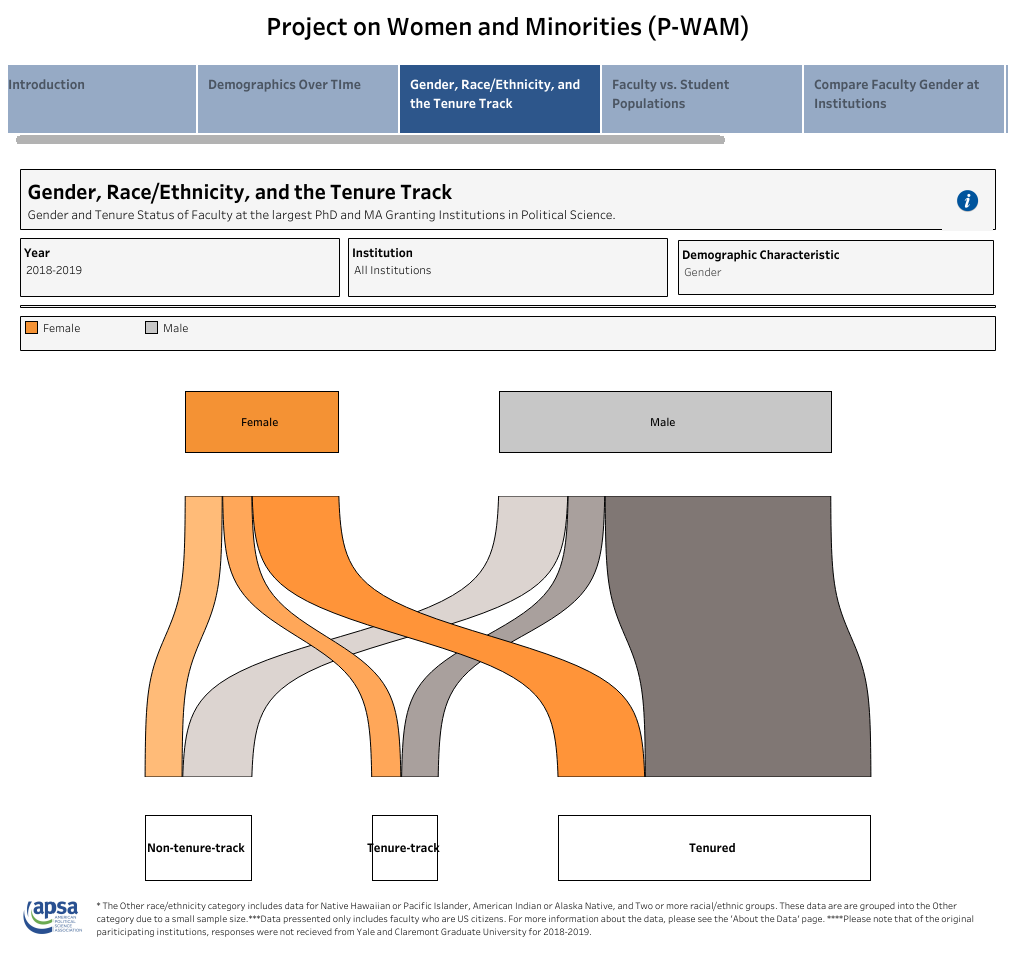Click the horizontal tab scrollbar

(x=370, y=140)
